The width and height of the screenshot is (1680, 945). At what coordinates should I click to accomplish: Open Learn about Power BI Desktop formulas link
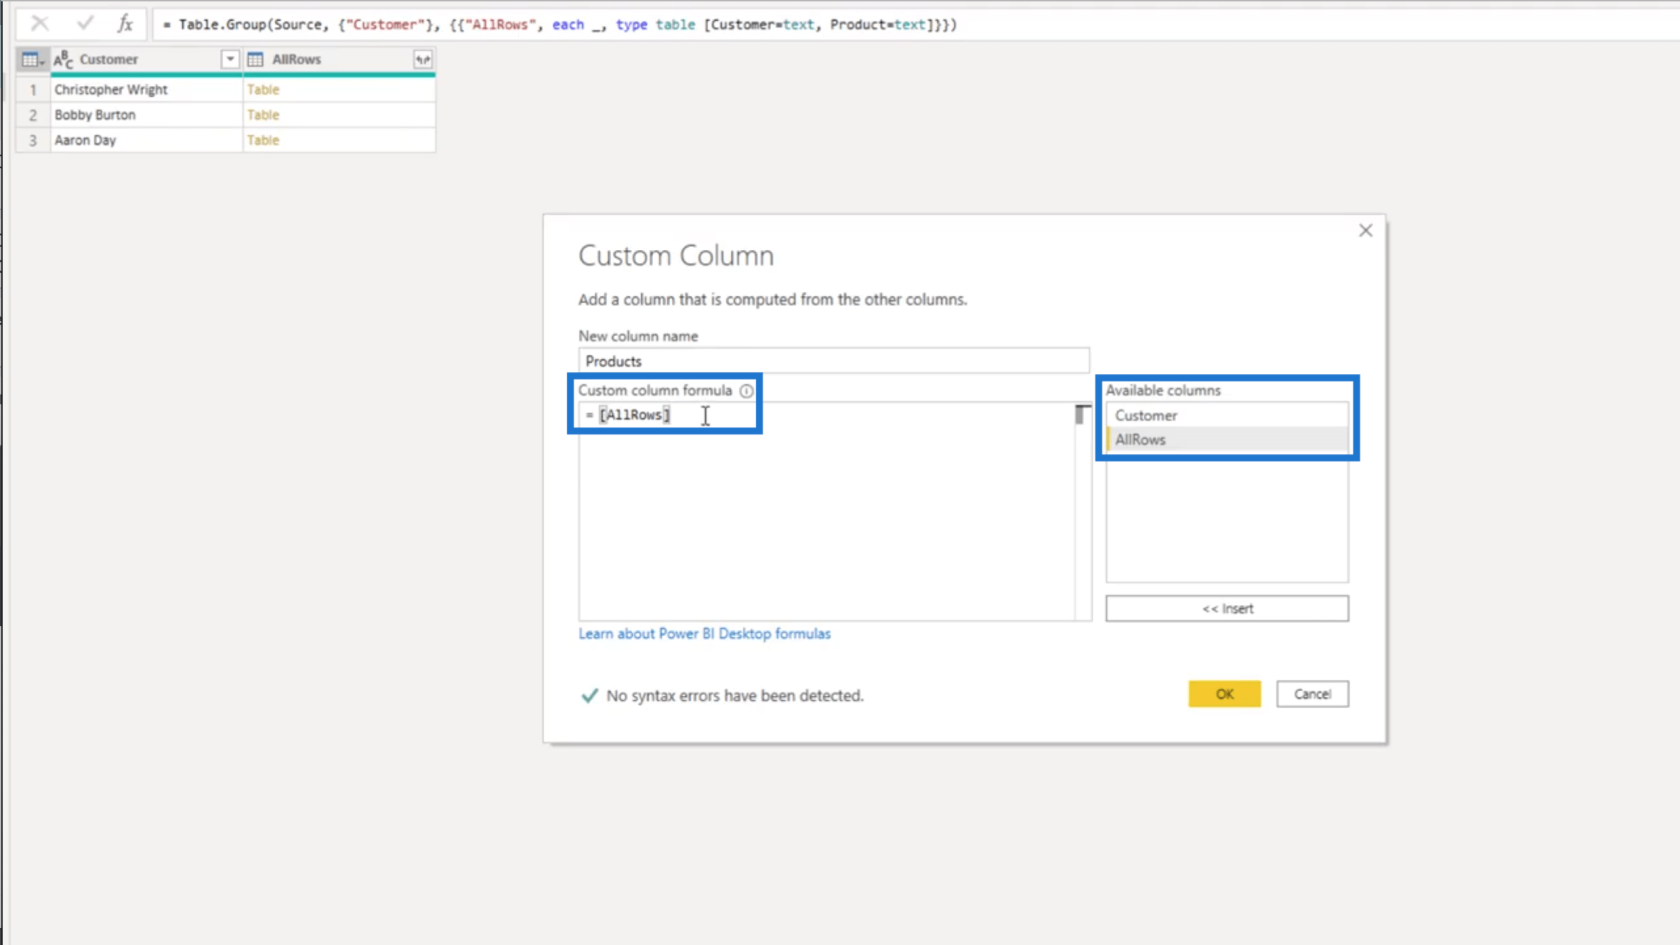(x=704, y=634)
